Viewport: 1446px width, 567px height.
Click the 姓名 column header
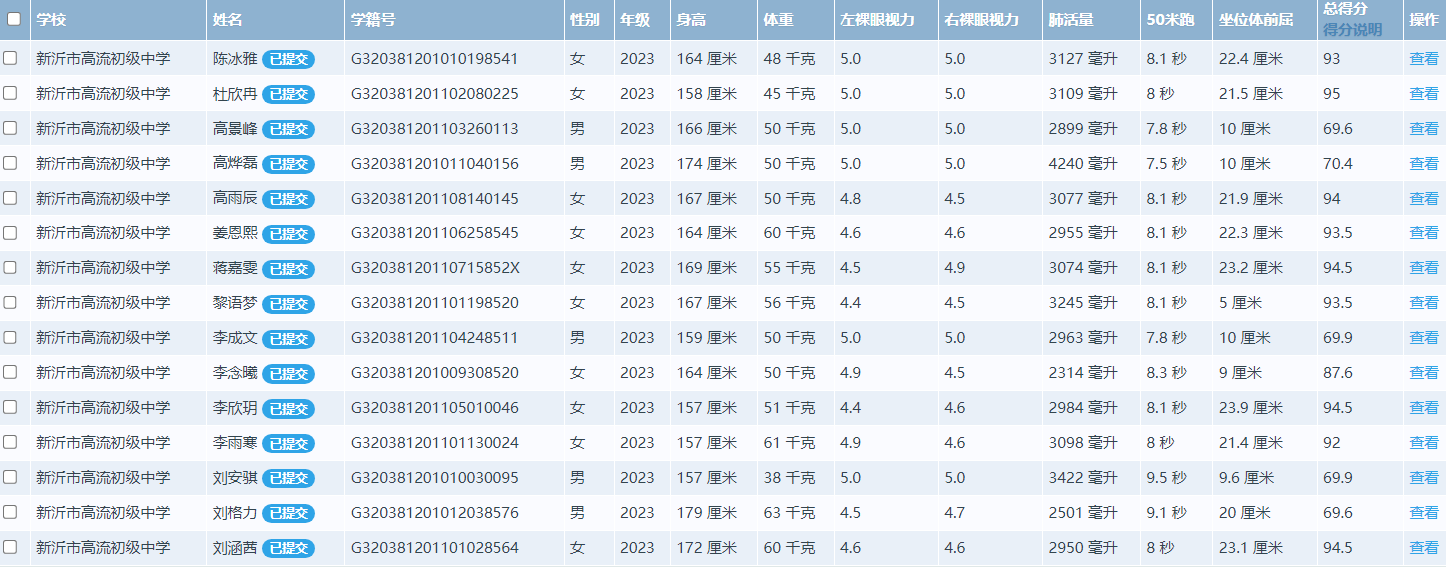coord(228,20)
